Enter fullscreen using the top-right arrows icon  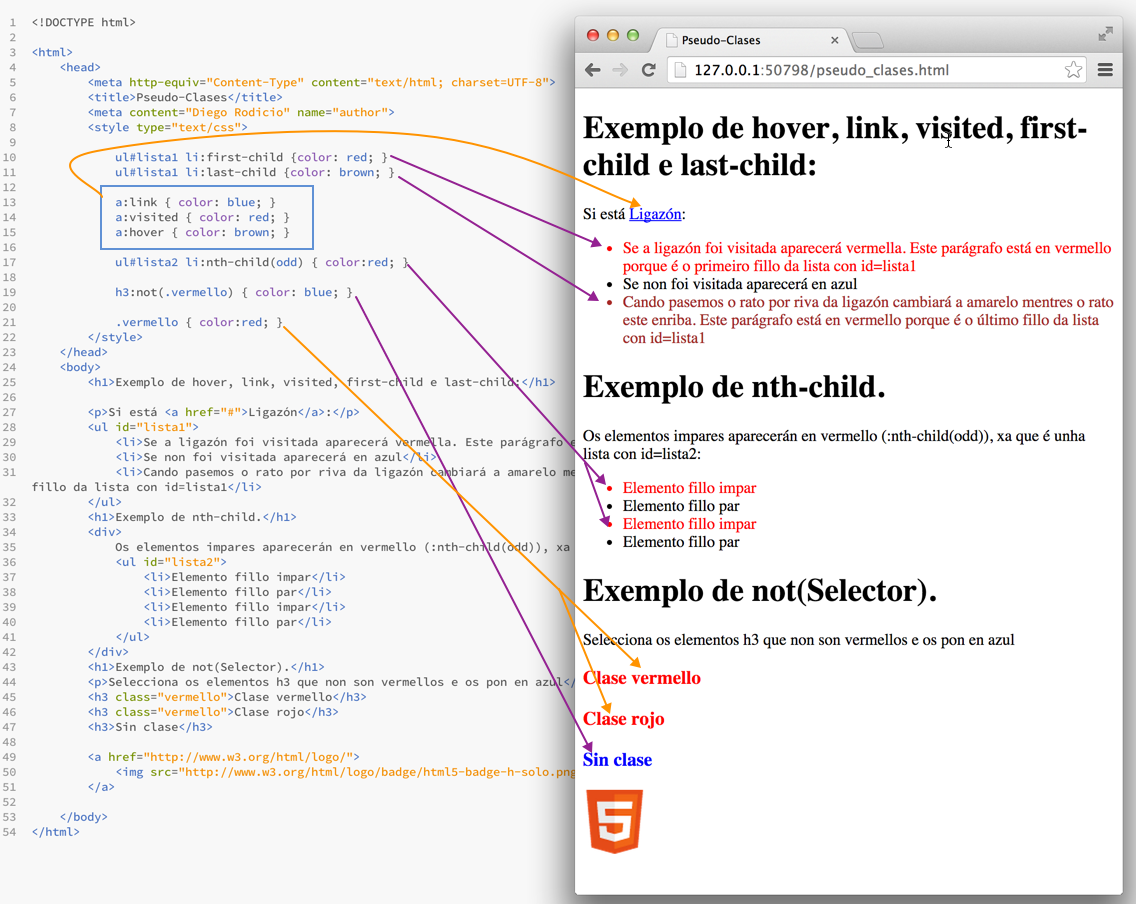tap(1105, 34)
